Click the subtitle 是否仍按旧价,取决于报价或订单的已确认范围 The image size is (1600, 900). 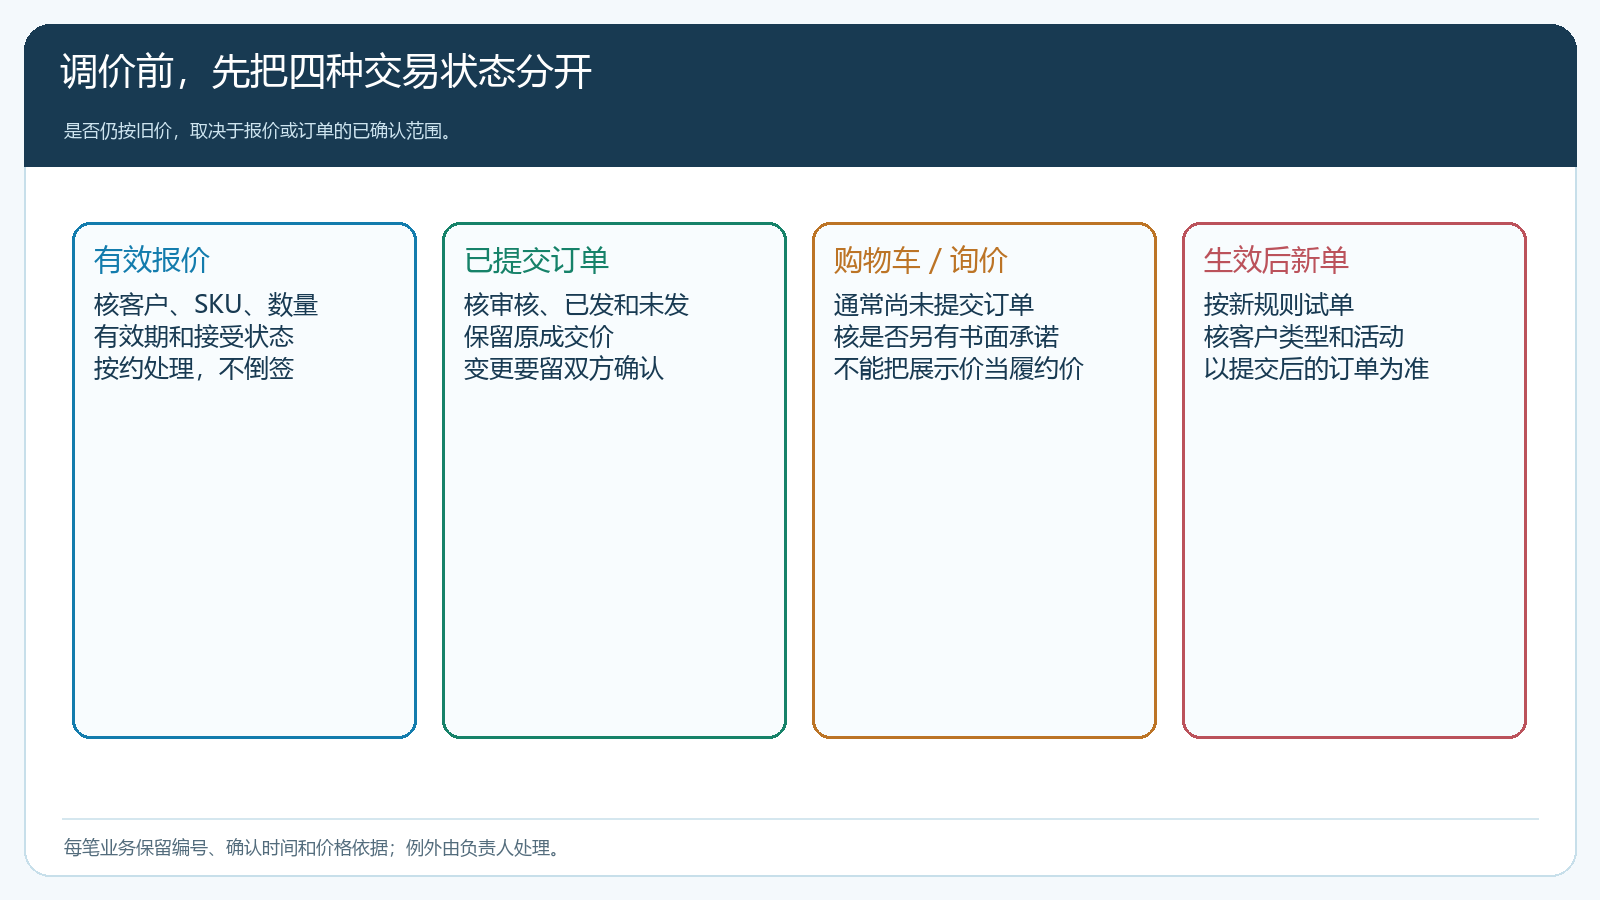(x=258, y=131)
